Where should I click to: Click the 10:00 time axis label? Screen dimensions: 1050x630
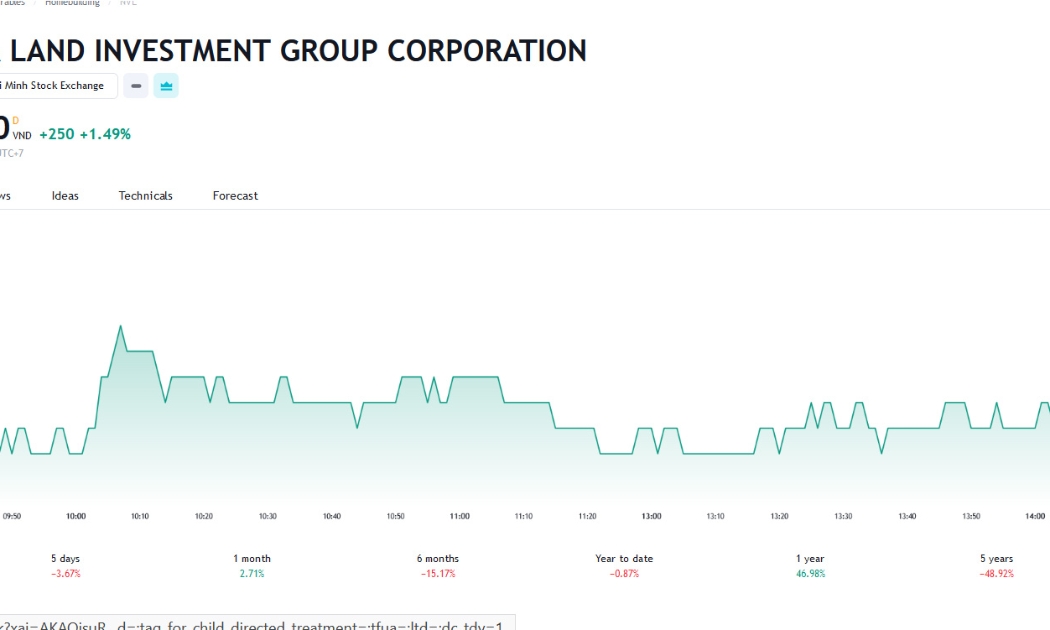click(x=76, y=516)
